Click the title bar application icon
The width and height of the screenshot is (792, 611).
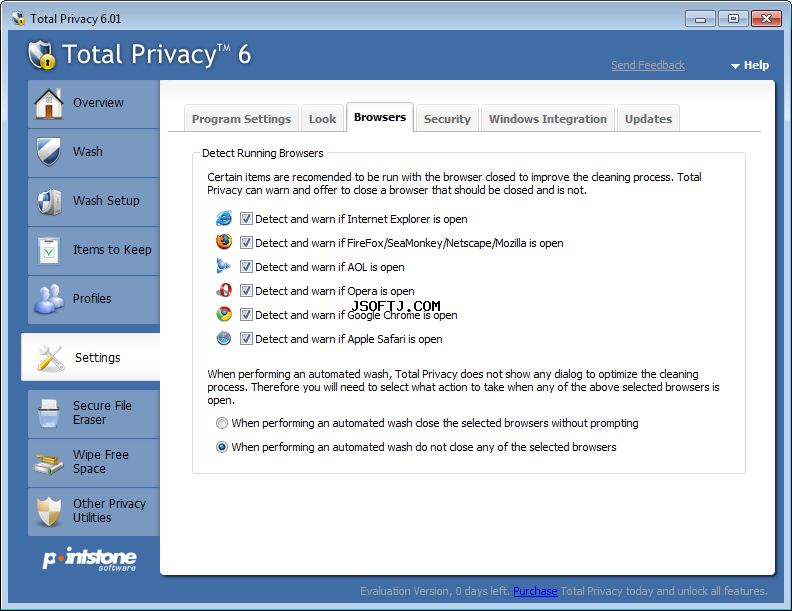point(18,19)
